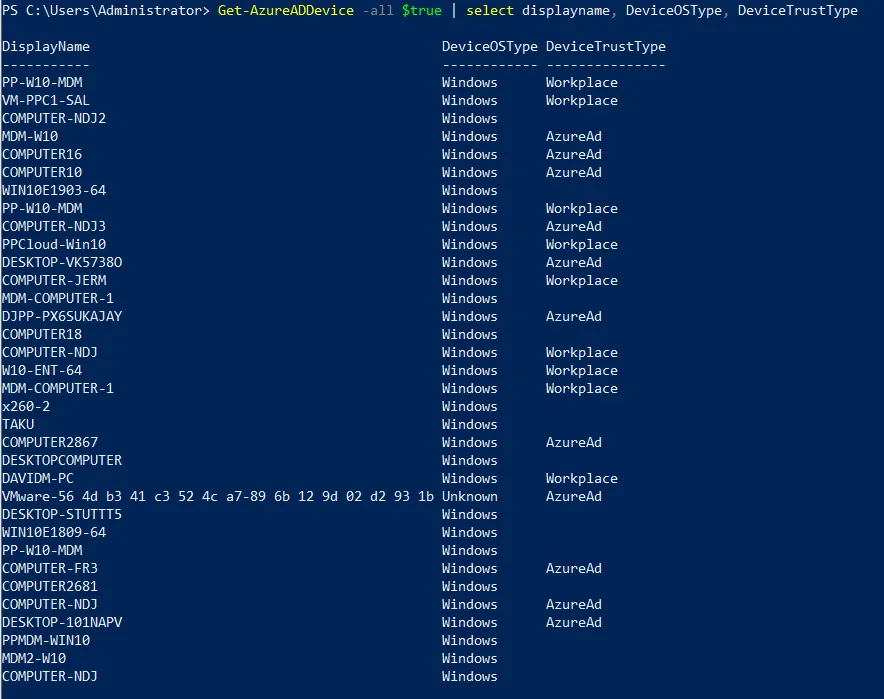The width and height of the screenshot is (884, 699).
Task: Select the W10-ENT-64 device name
Action: coord(42,371)
